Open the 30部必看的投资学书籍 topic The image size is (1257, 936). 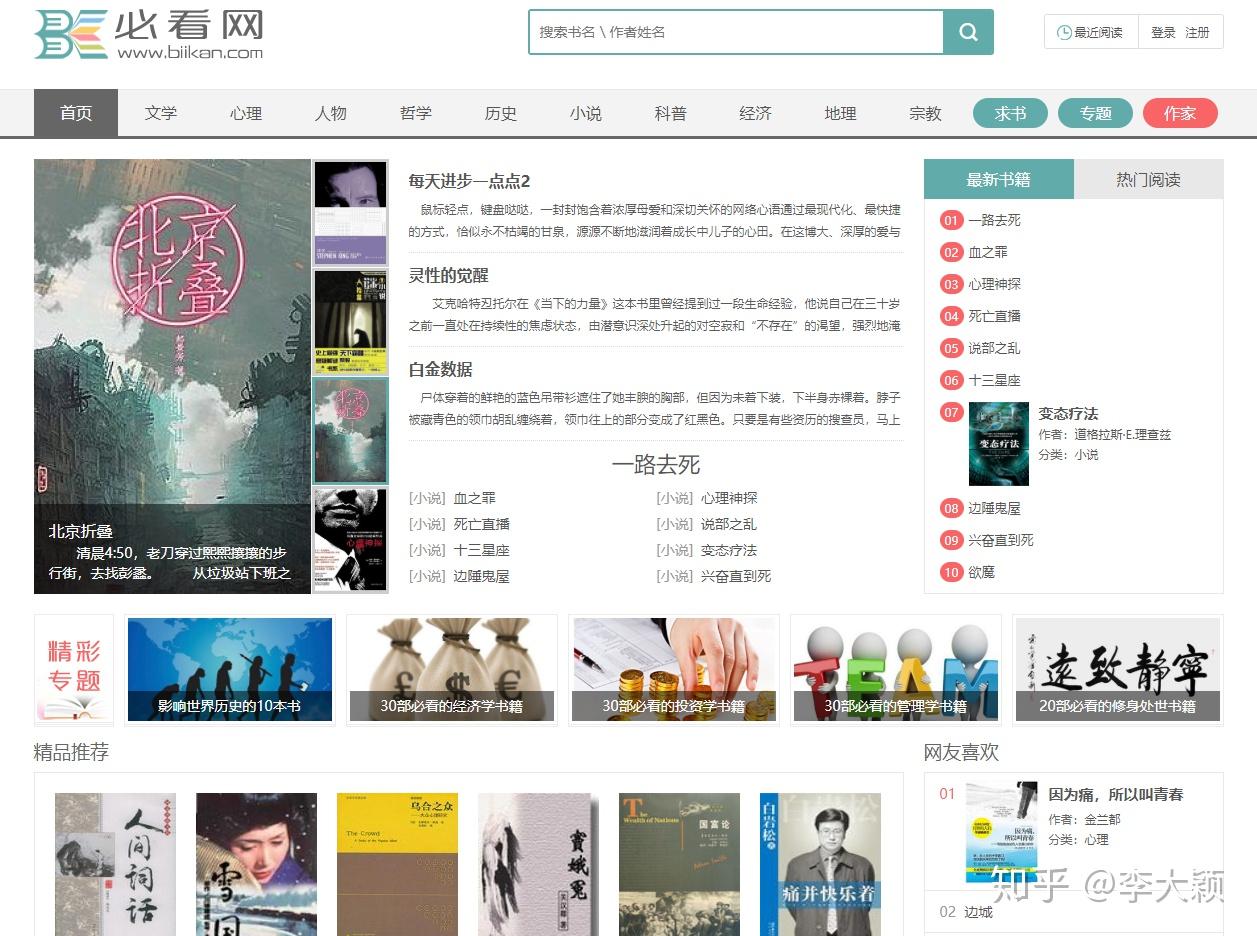pos(674,669)
